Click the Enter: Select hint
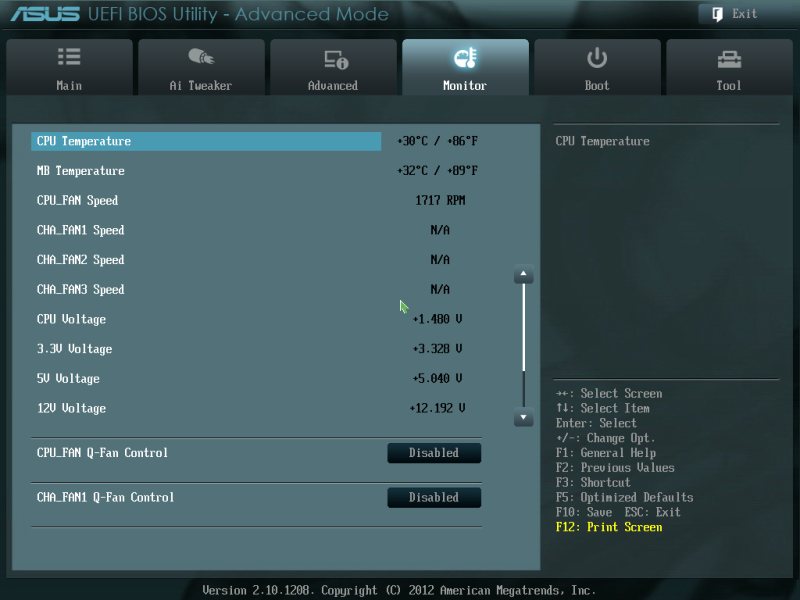 pyautogui.click(x=596, y=423)
